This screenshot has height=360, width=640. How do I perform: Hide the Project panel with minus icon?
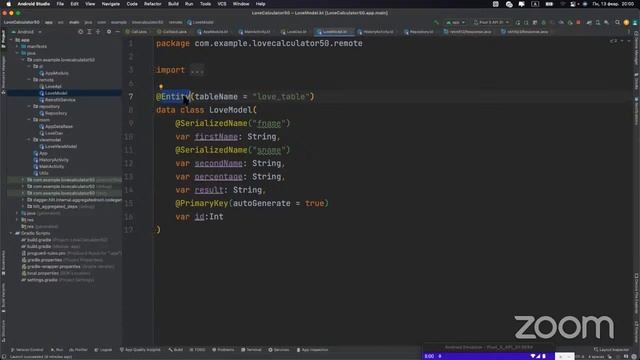point(118,31)
